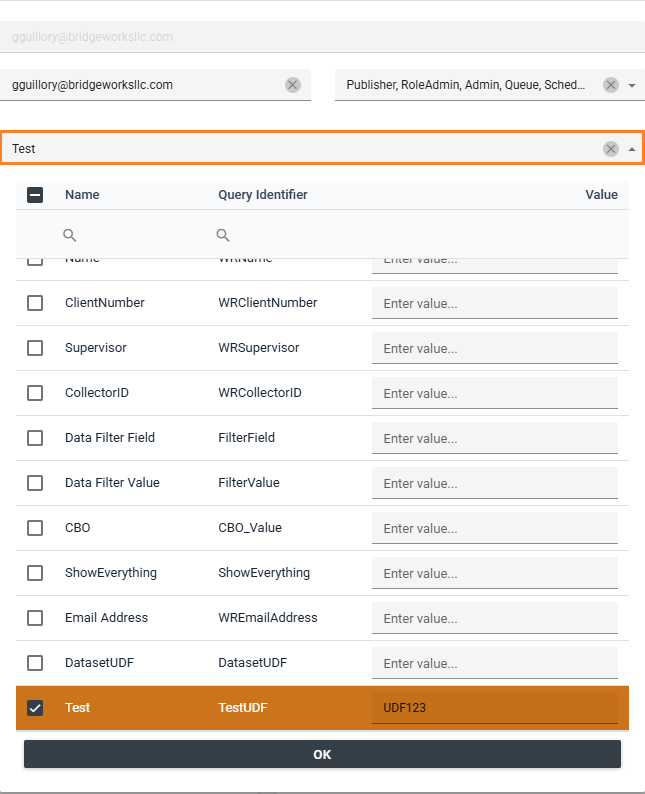Click the Data Filter Field name
Viewport: 645px width, 794px height.
tap(110, 438)
